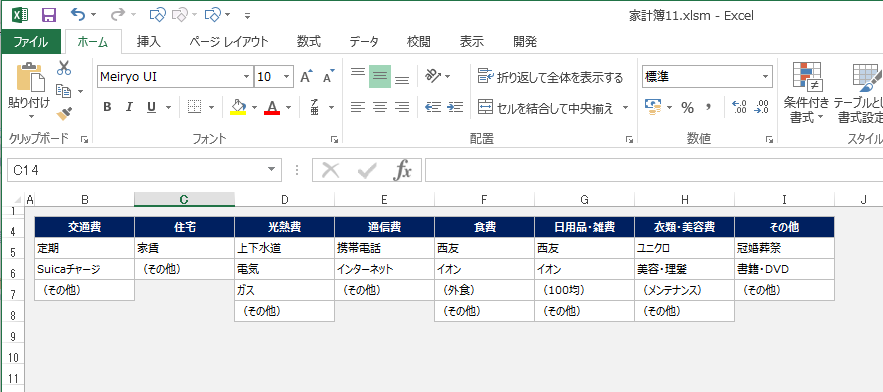Screen dimensions: 883x392
Task: Click the Undo arrow icon
Action: click(78, 15)
